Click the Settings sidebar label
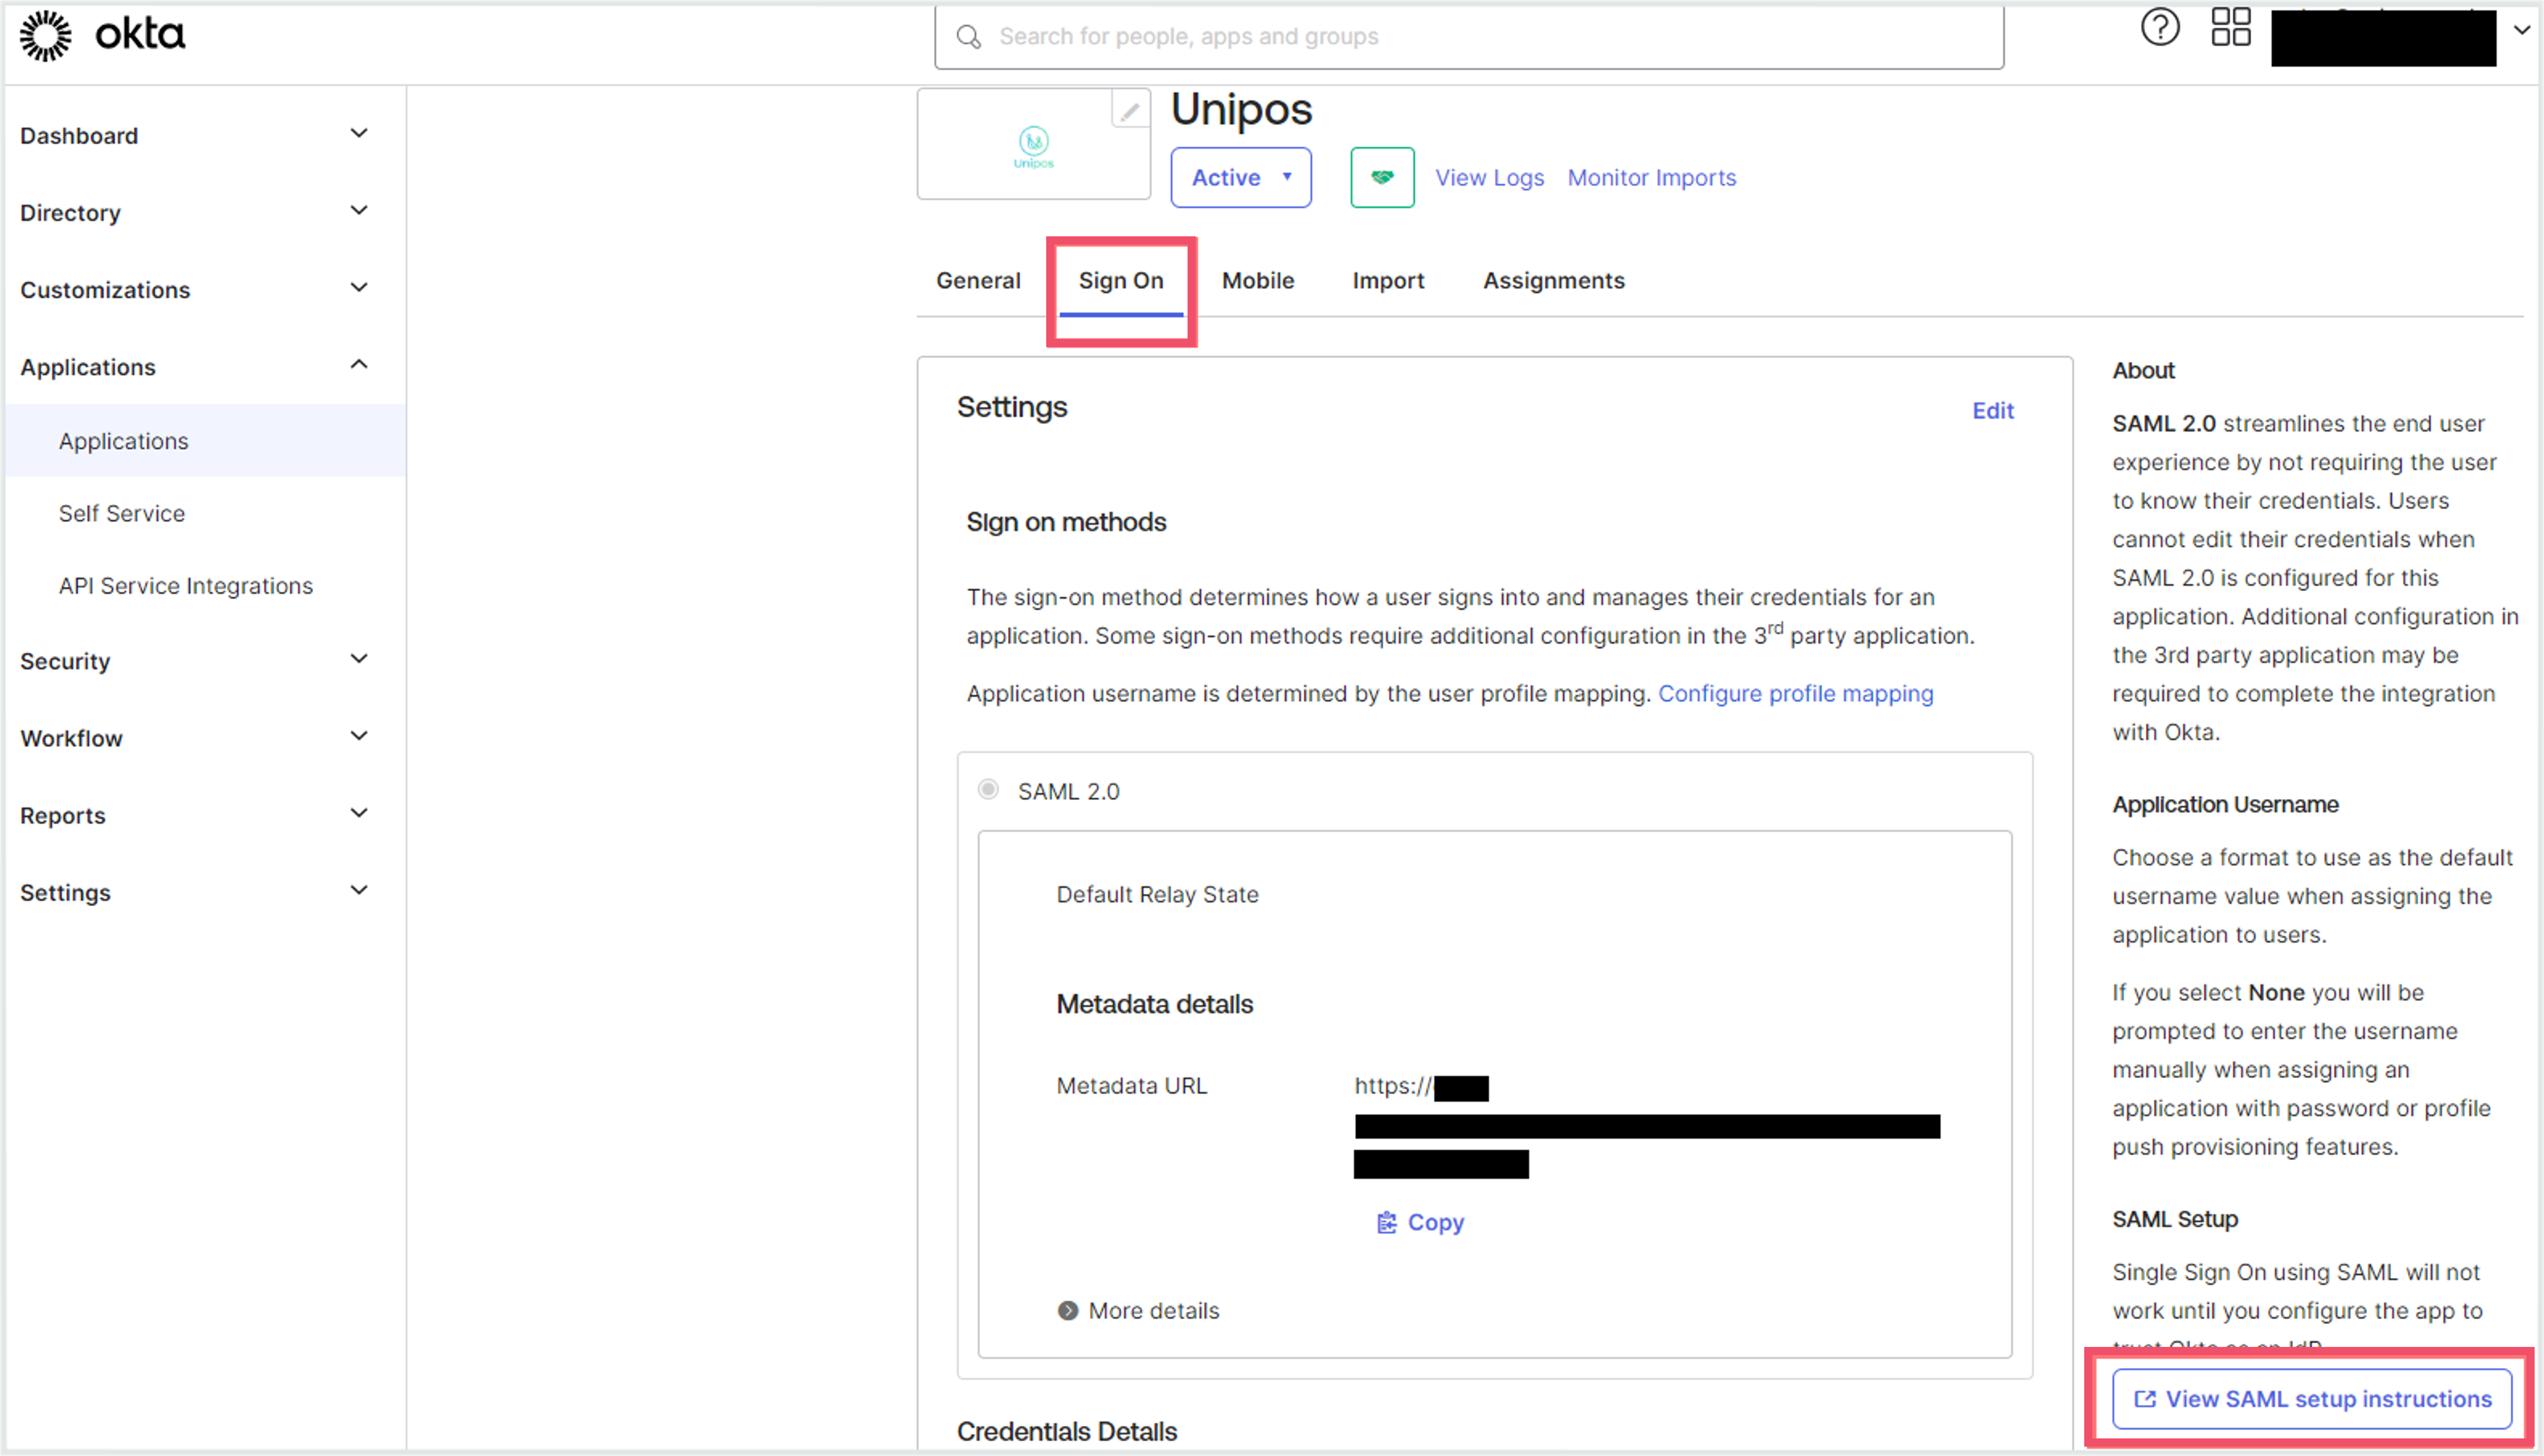Image resolution: width=2544 pixels, height=1456 pixels. (65, 893)
